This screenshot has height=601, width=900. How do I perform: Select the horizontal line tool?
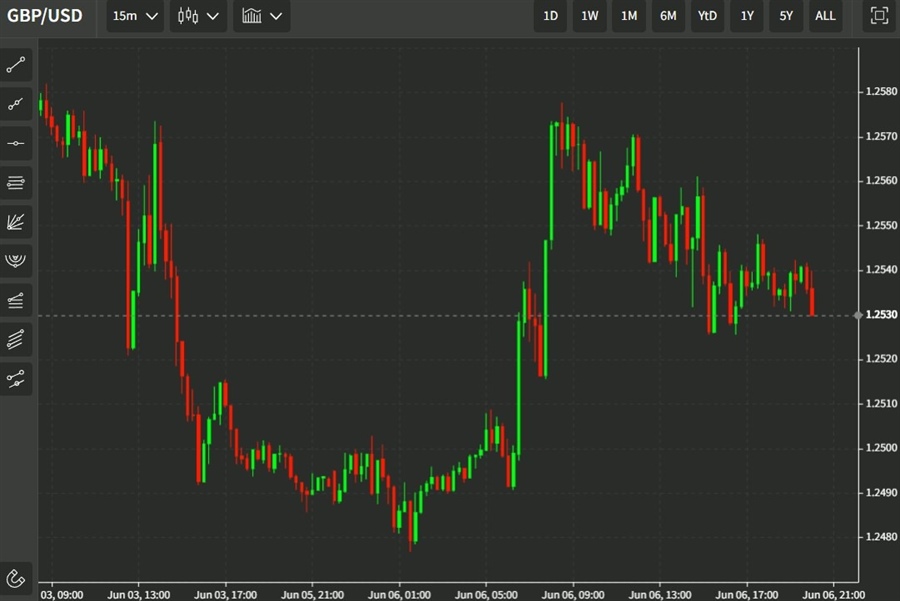point(15,143)
